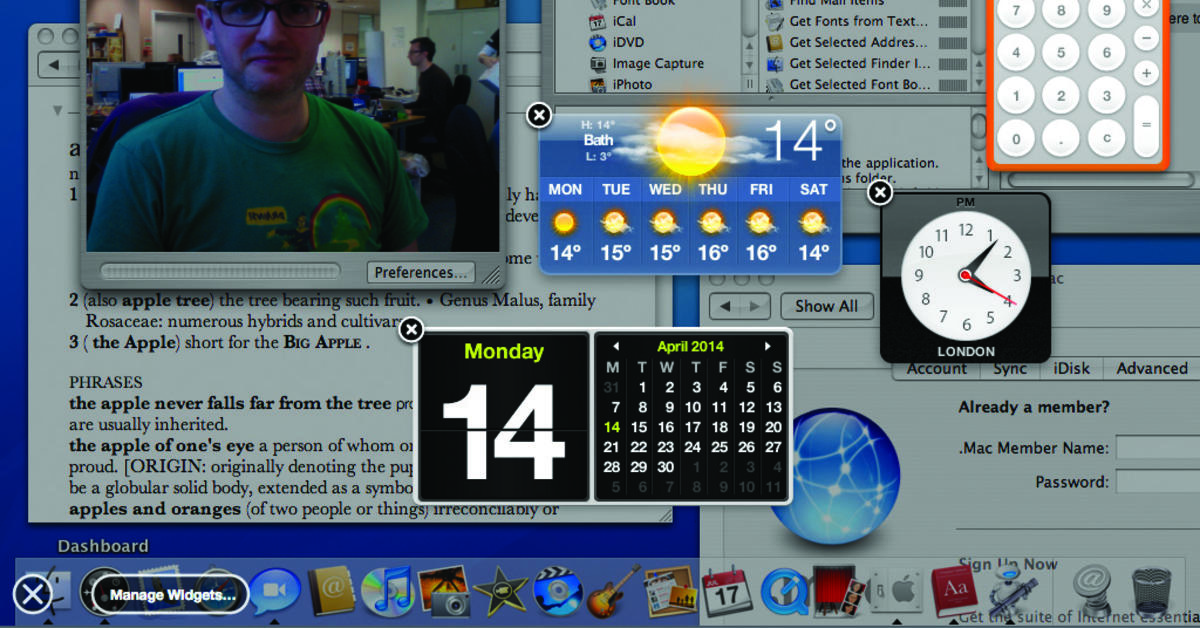
Task: Click calculator minus key
Action: point(1146,38)
